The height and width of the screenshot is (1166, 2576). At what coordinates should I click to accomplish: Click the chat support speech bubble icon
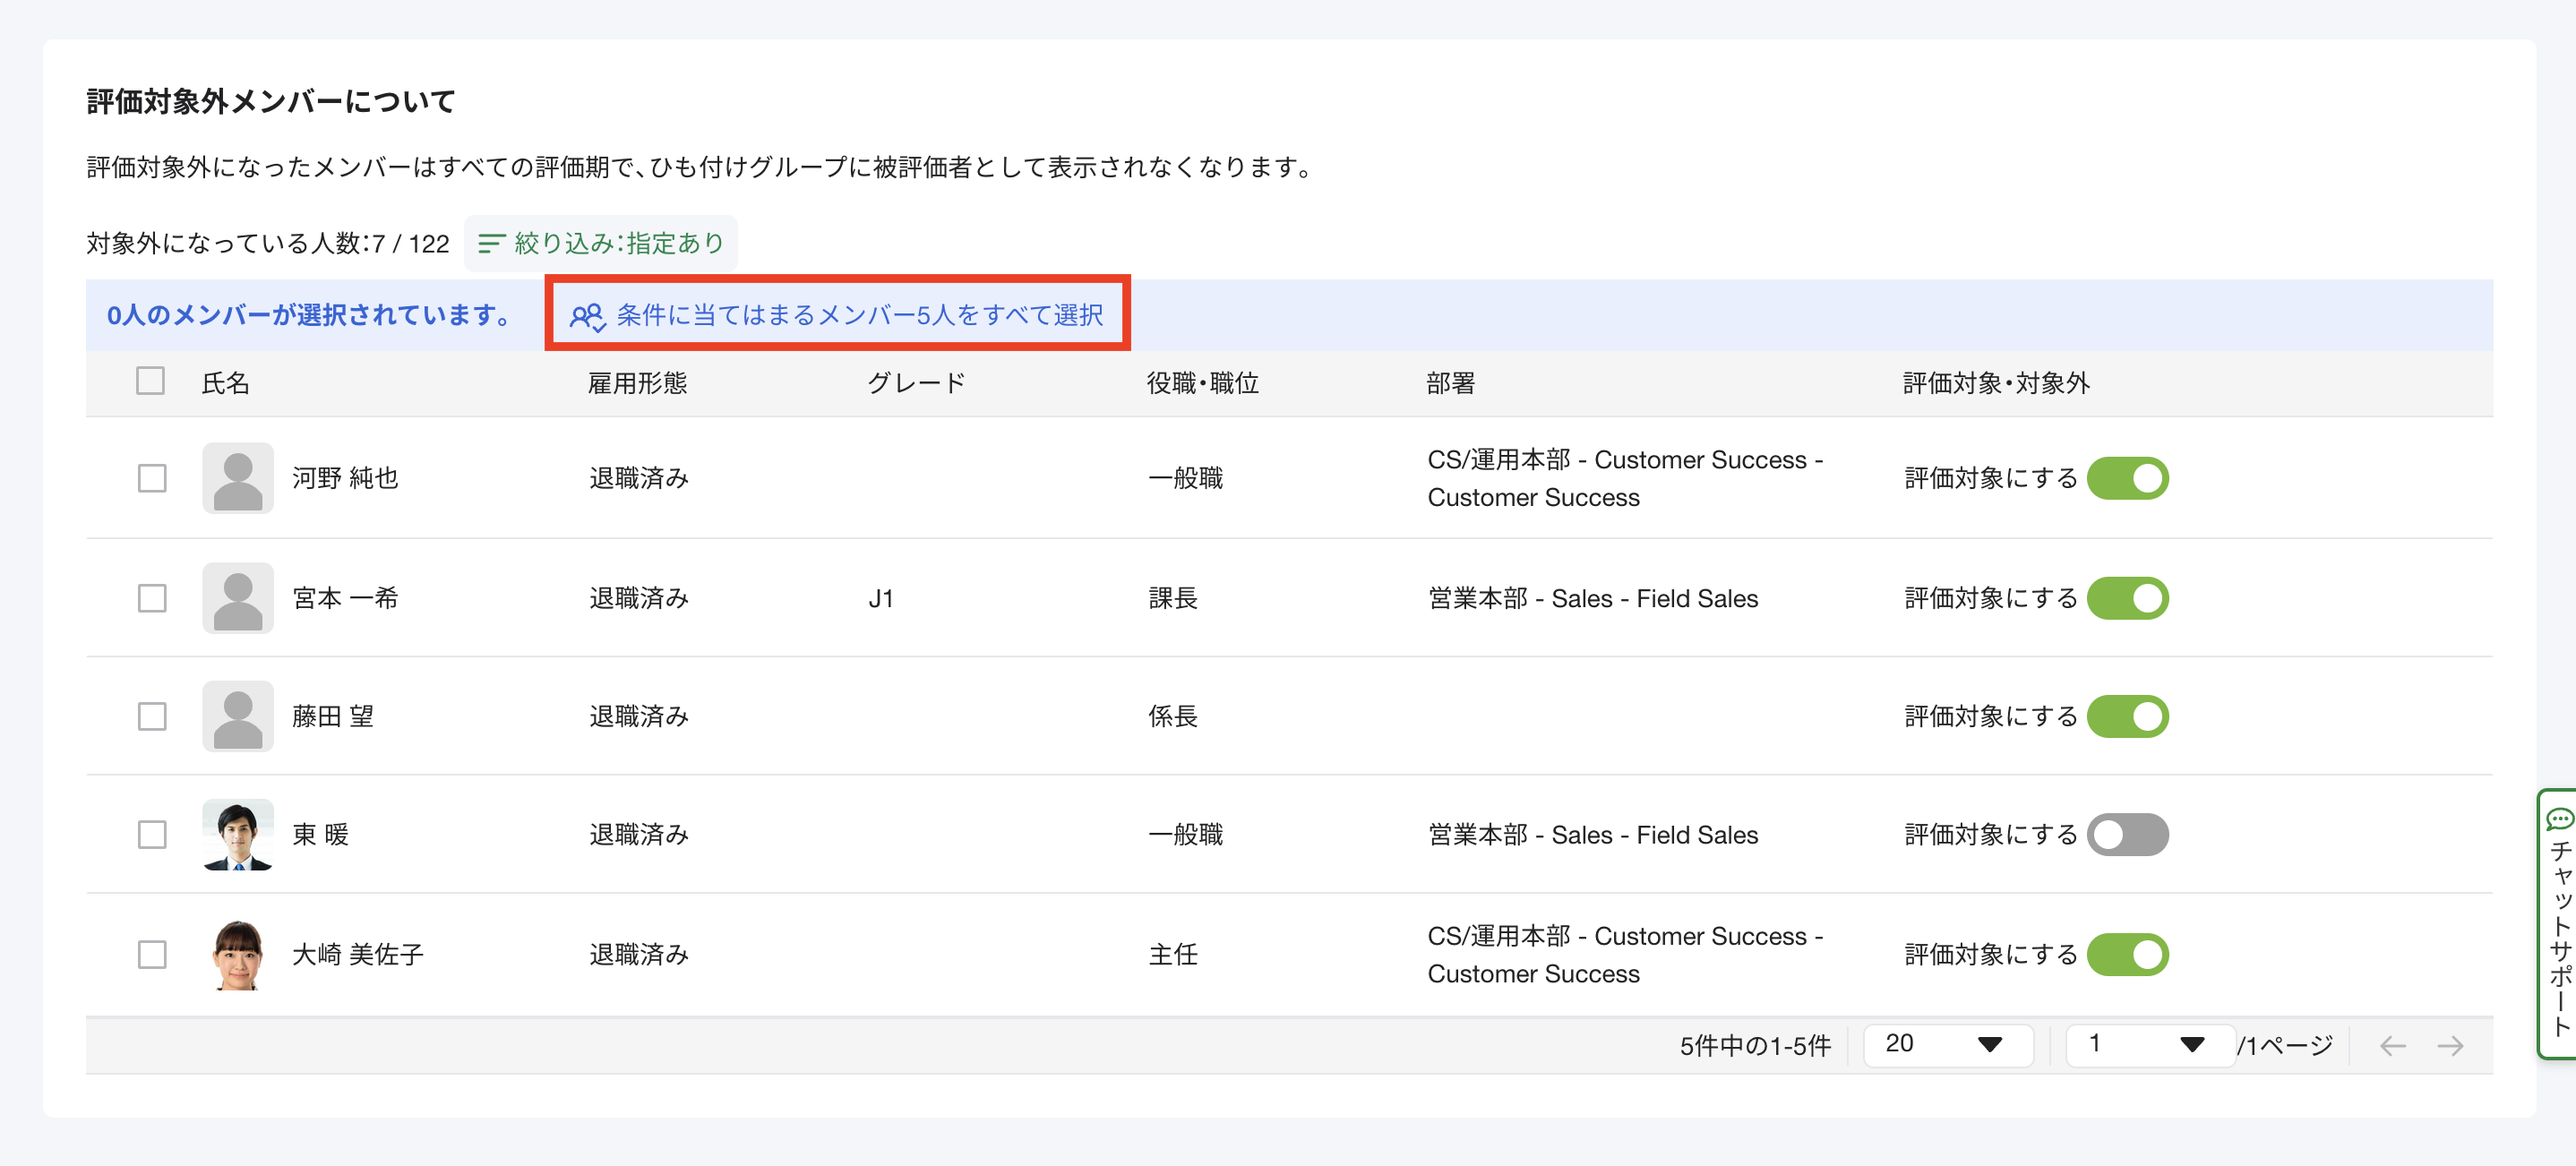pyautogui.click(x=2559, y=820)
